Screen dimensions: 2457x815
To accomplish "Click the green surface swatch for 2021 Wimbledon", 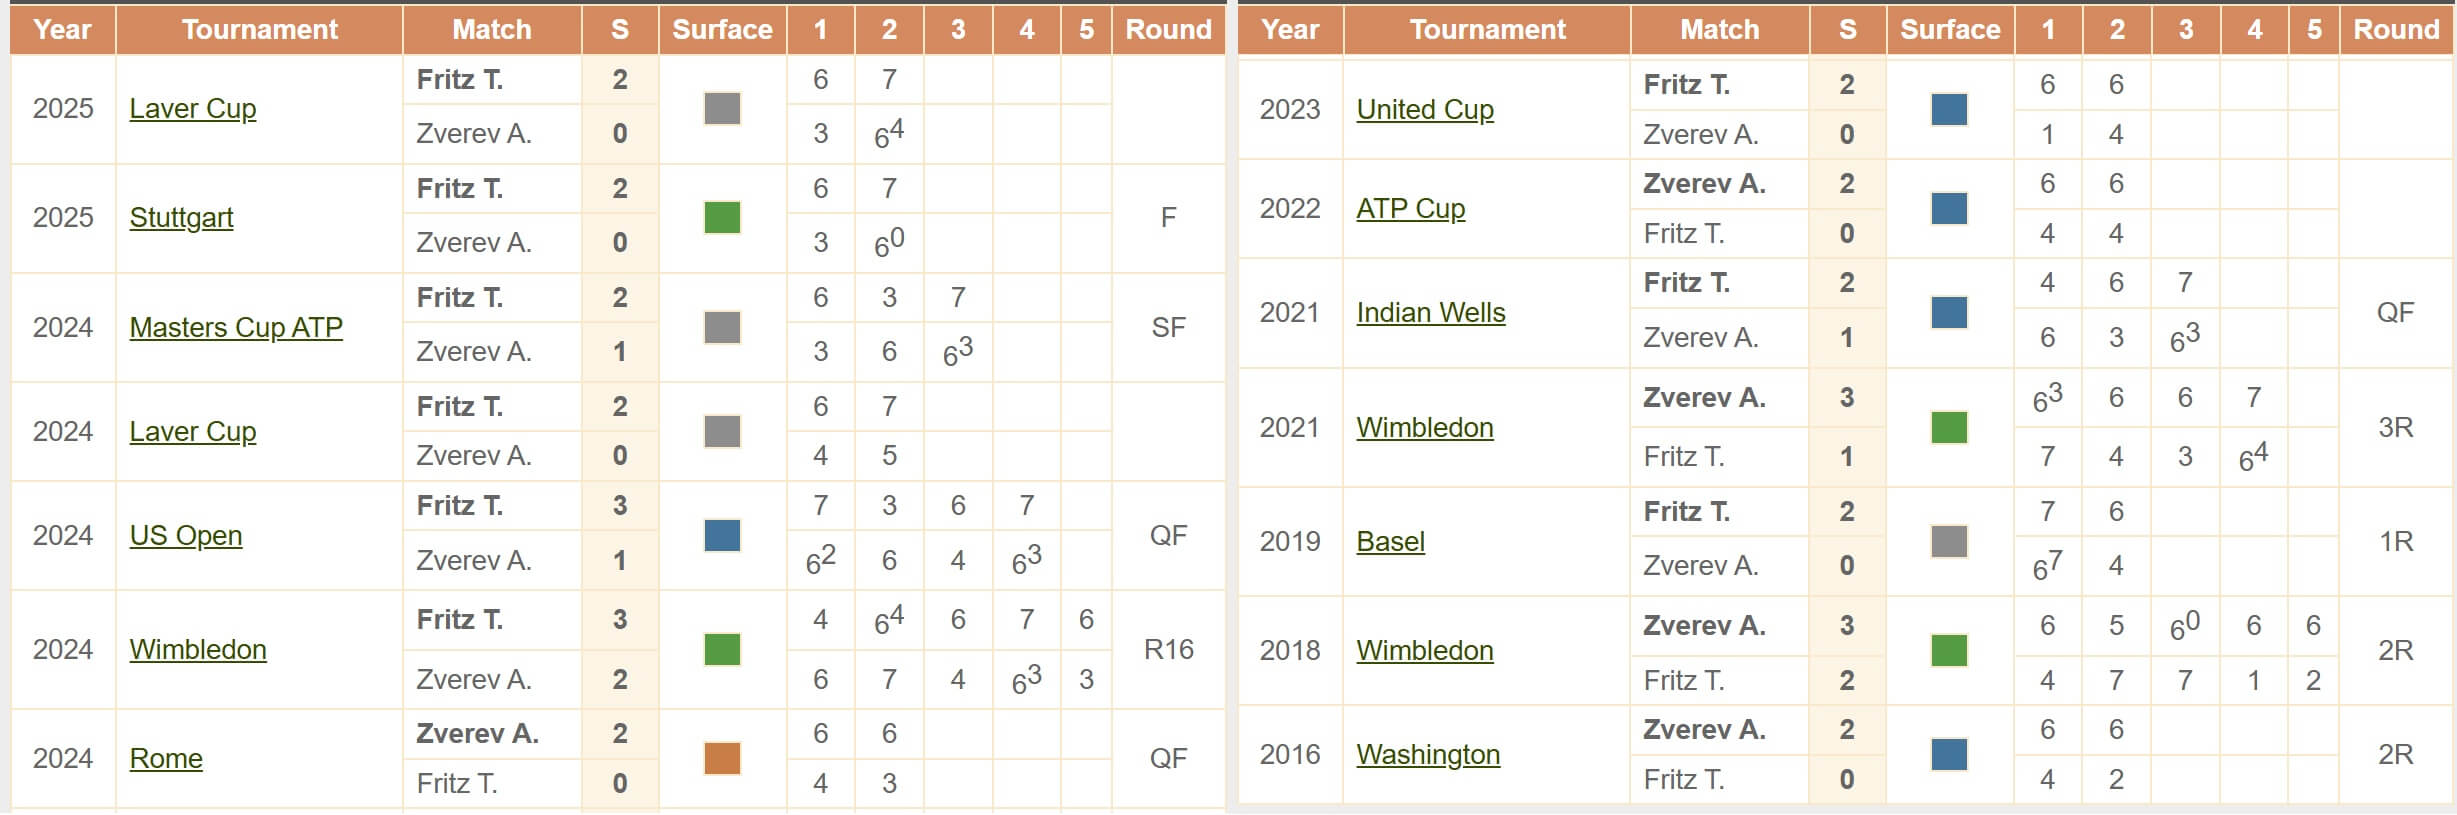I will [x=1949, y=428].
